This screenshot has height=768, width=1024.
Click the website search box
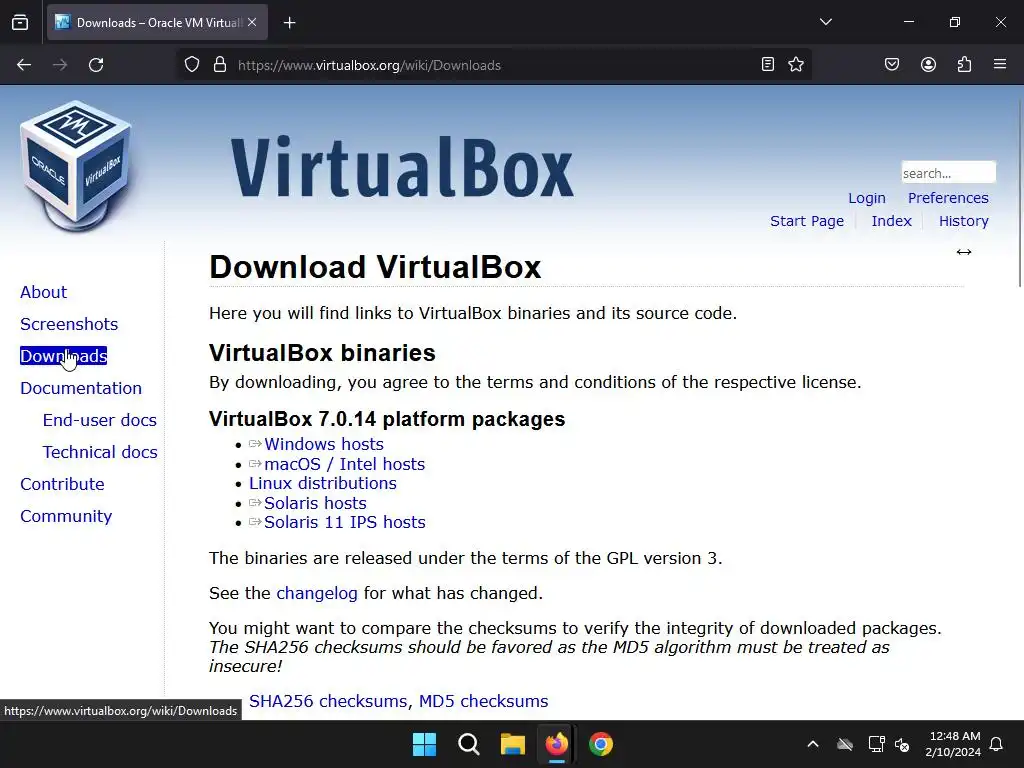point(948,173)
